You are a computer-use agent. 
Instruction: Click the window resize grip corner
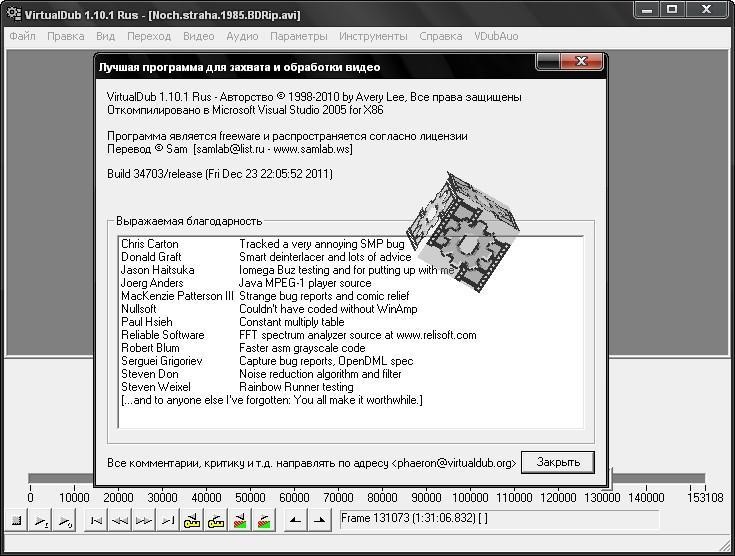(726, 546)
